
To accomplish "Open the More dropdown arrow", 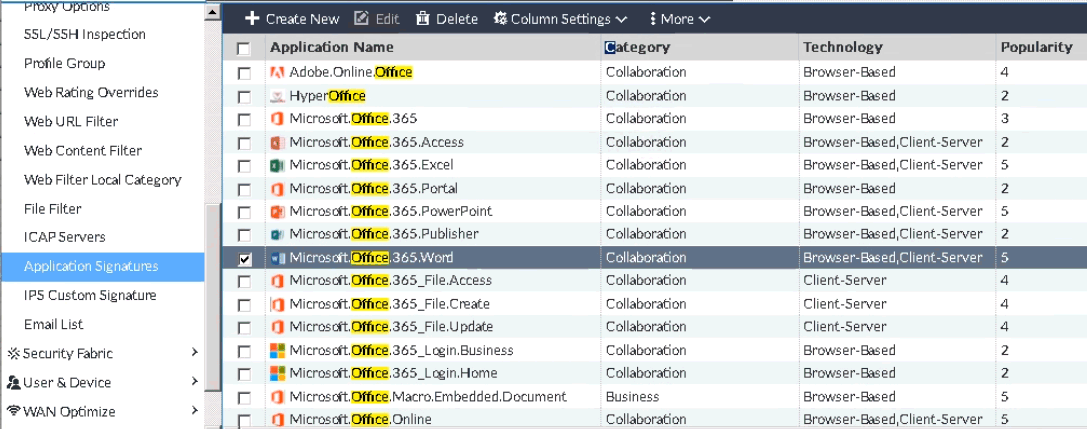I will coord(704,19).
